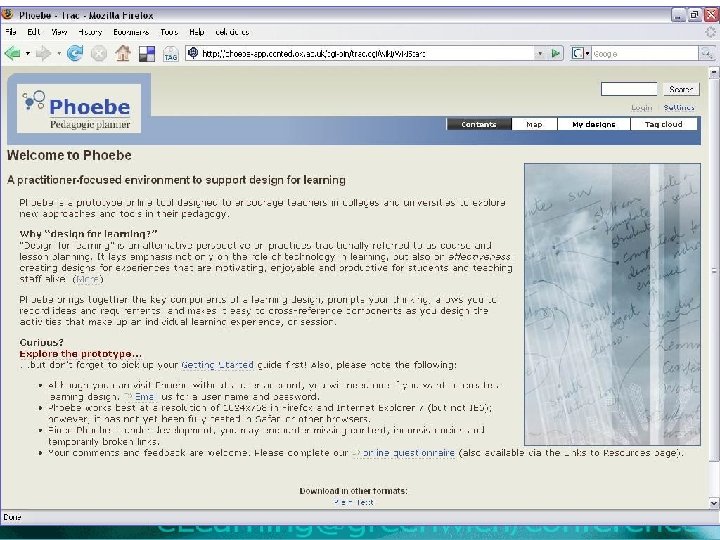This screenshot has width=720, height=540.
Task: Click the 'Done' status bar text
Action: click(x=12, y=517)
